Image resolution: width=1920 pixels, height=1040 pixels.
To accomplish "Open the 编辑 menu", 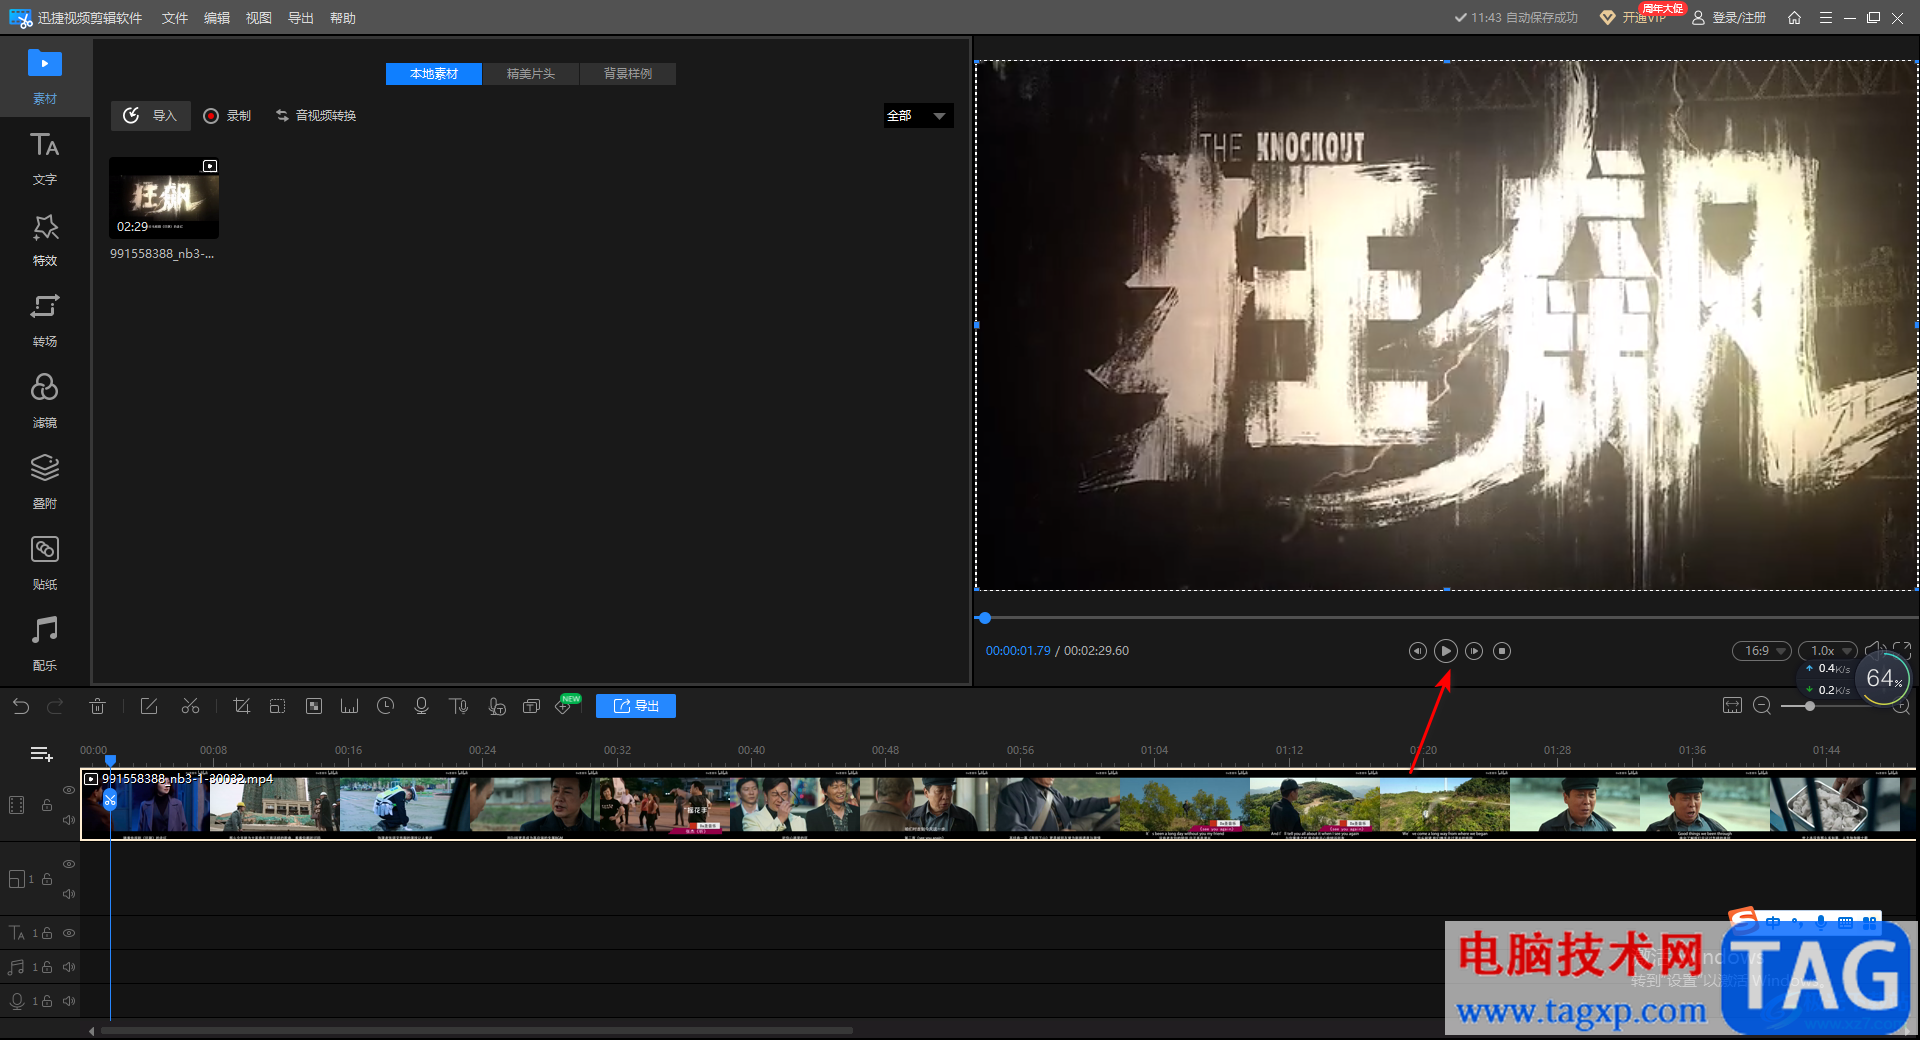I will (x=216, y=18).
